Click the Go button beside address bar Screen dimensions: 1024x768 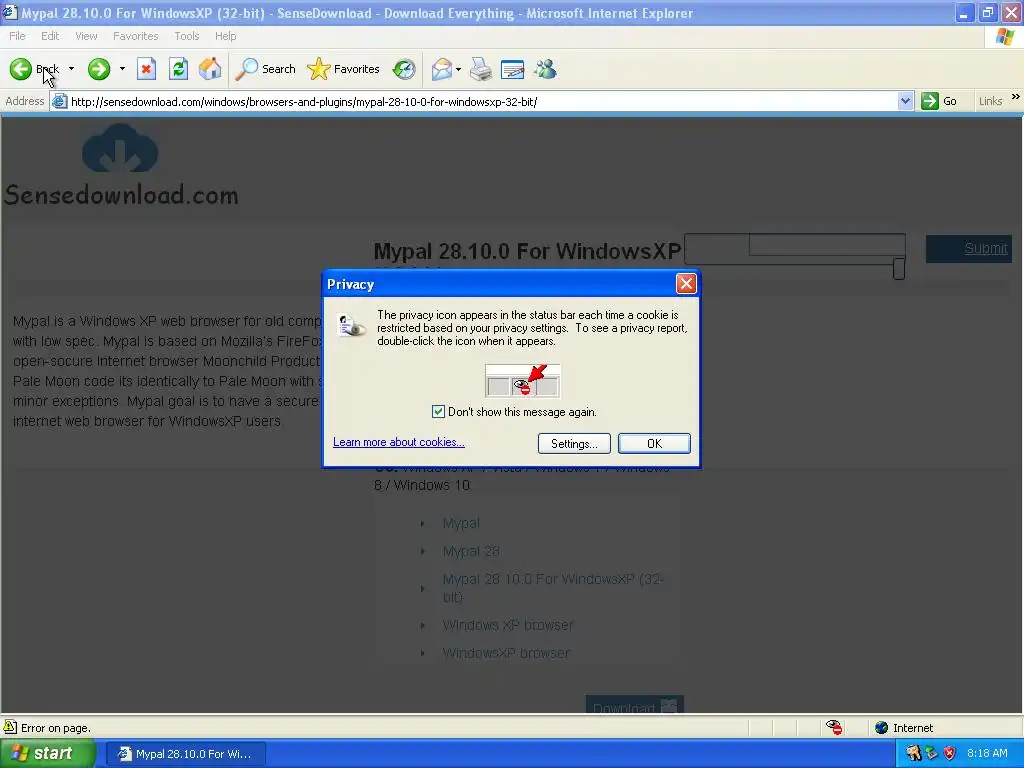(939, 102)
